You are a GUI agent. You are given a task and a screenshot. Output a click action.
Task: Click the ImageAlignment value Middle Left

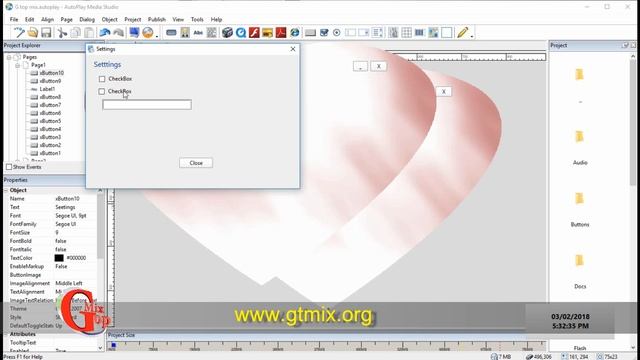click(x=69, y=283)
